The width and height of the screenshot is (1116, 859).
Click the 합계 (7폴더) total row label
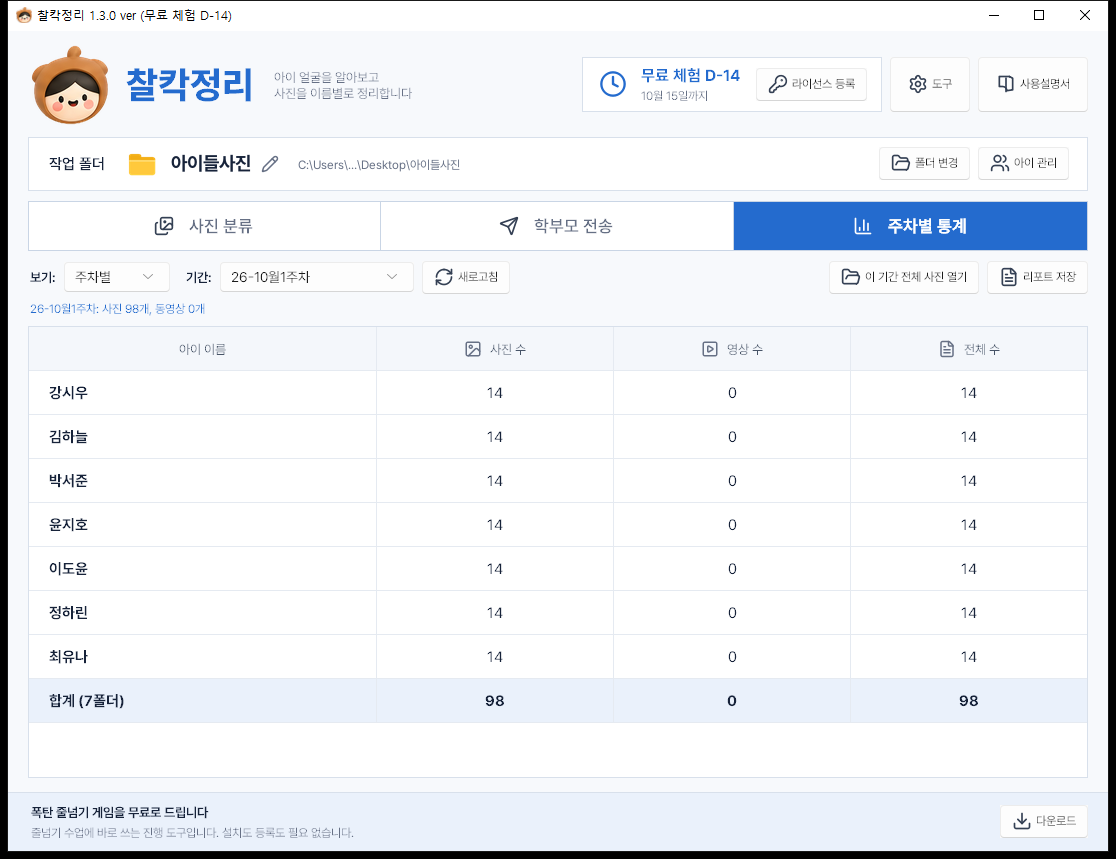(x=86, y=701)
